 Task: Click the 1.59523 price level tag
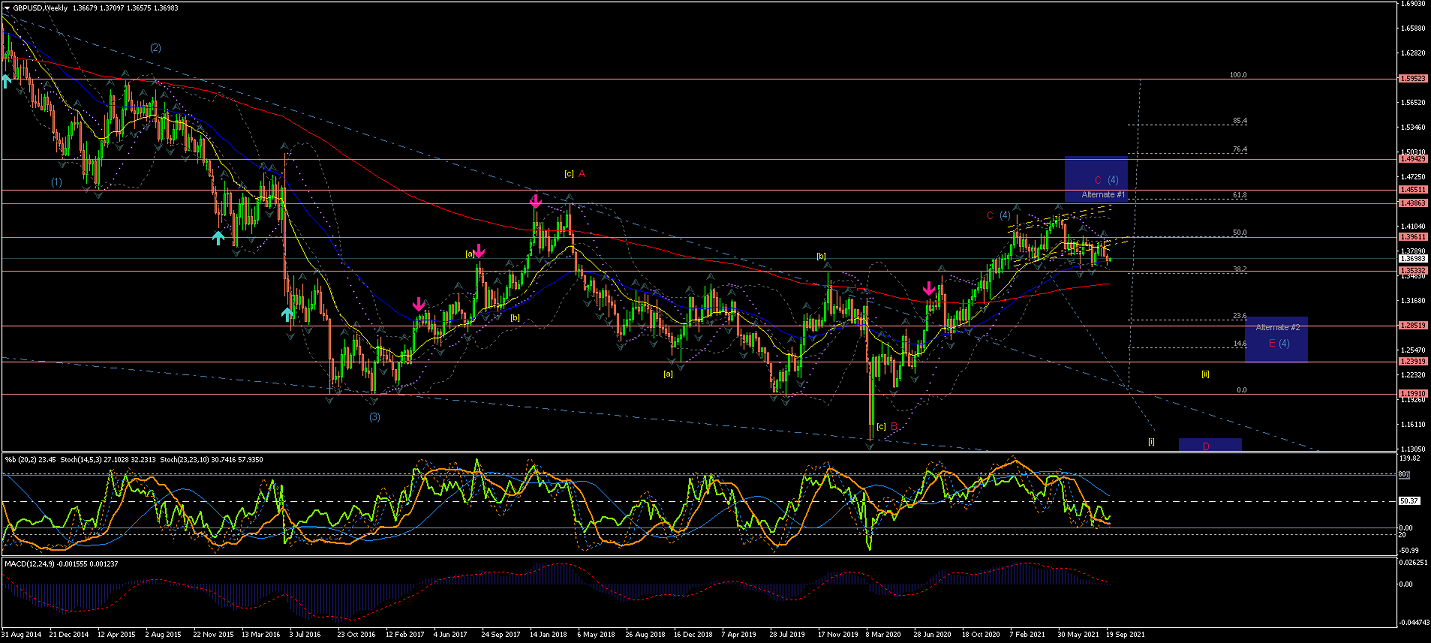click(x=1413, y=79)
